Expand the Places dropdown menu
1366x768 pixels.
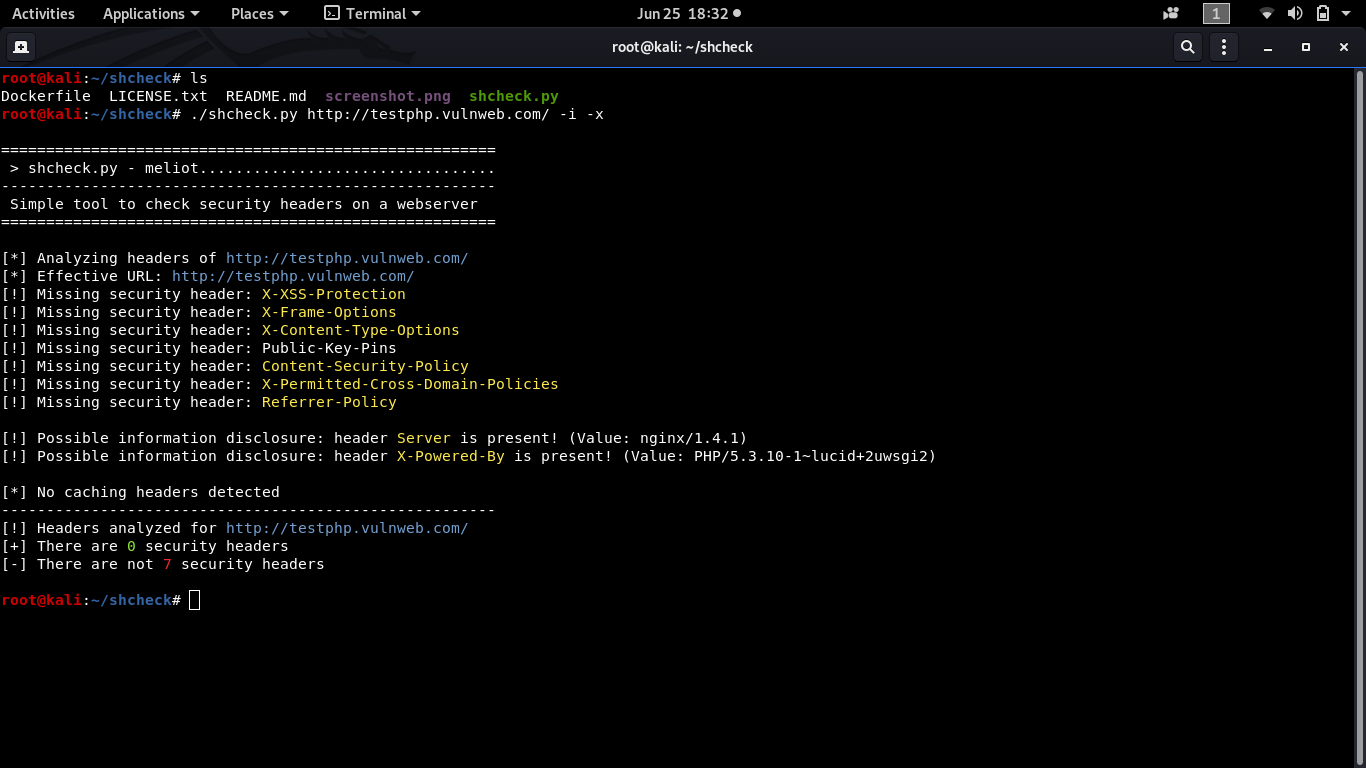(x=259, y=14)
